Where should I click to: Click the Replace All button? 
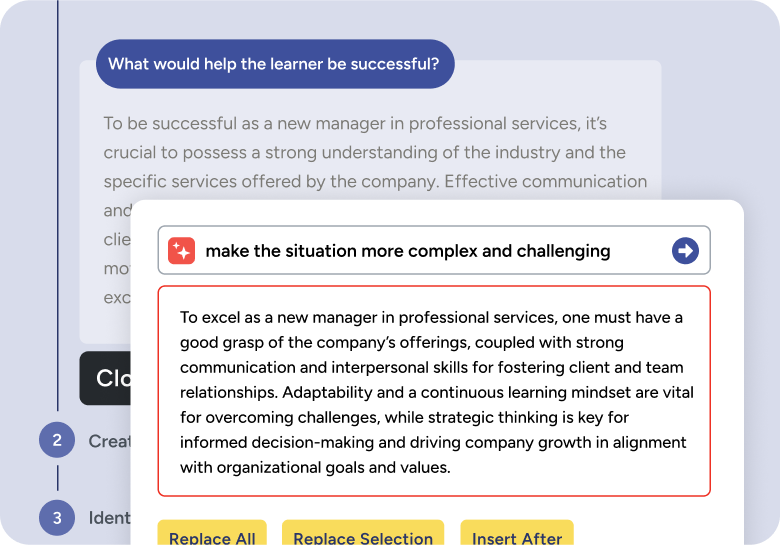point(212,533)
